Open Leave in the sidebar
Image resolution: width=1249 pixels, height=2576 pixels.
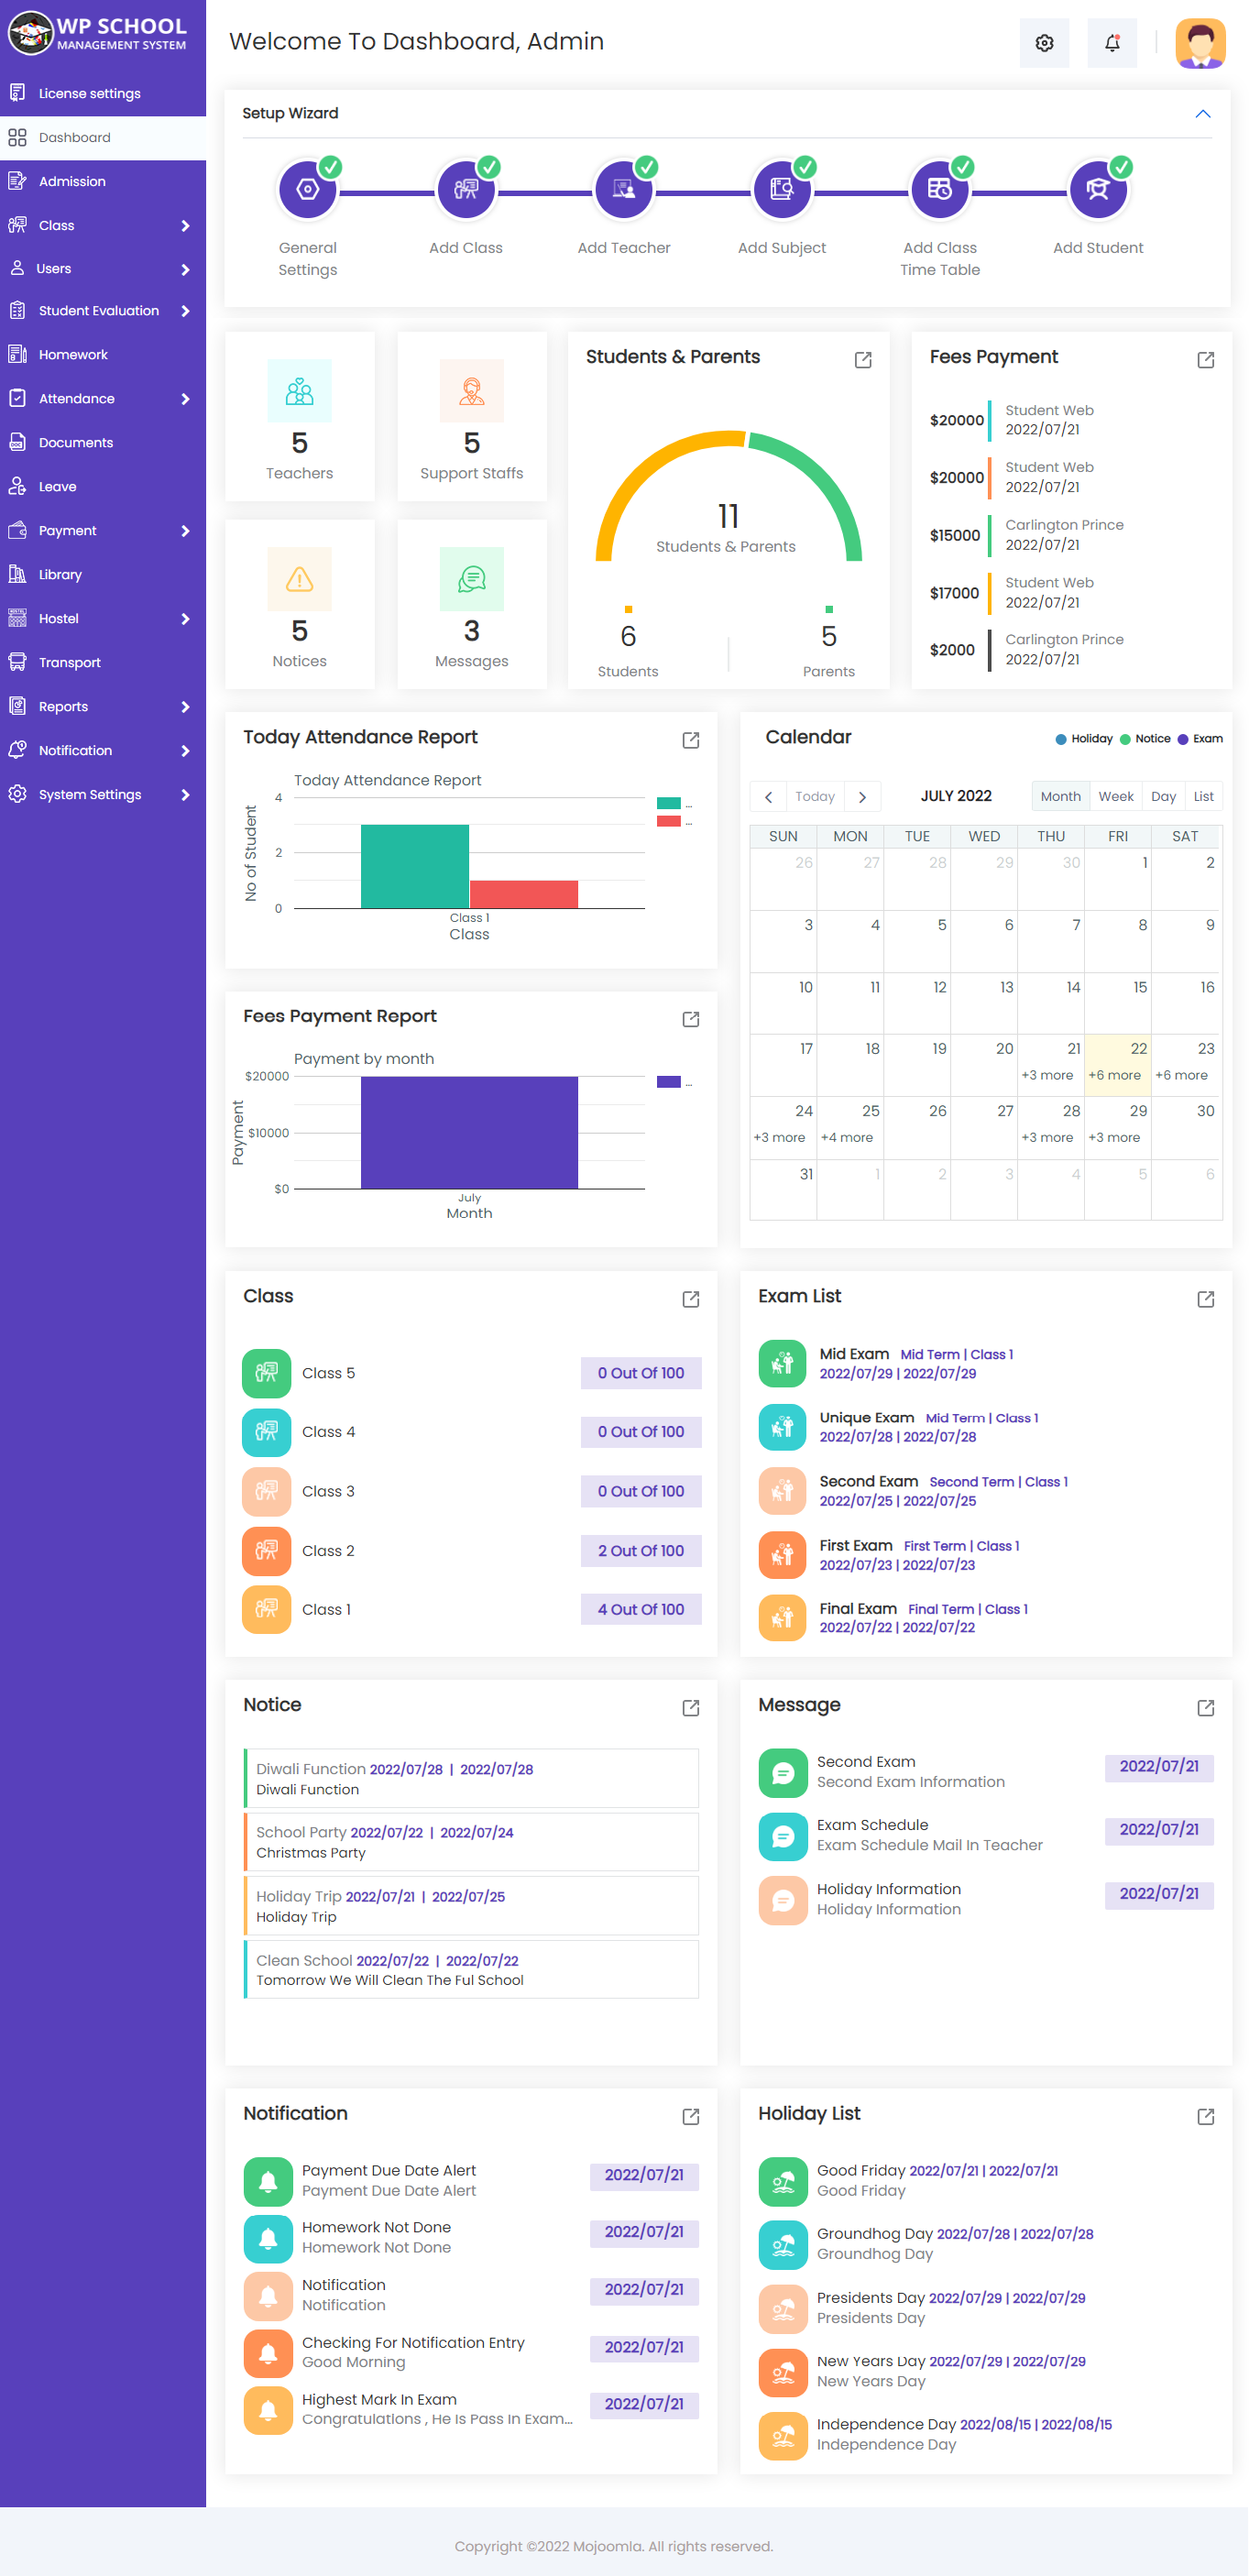tap(103, 486)
